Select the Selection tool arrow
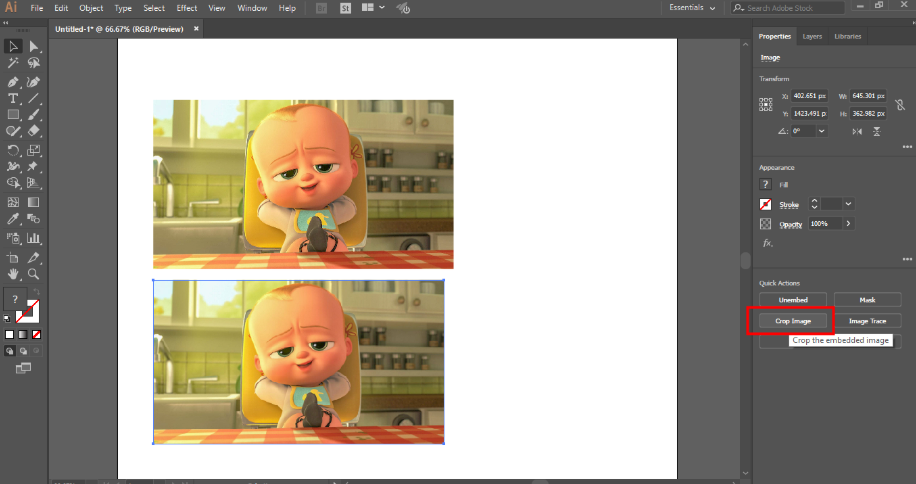 coord(13,46)
